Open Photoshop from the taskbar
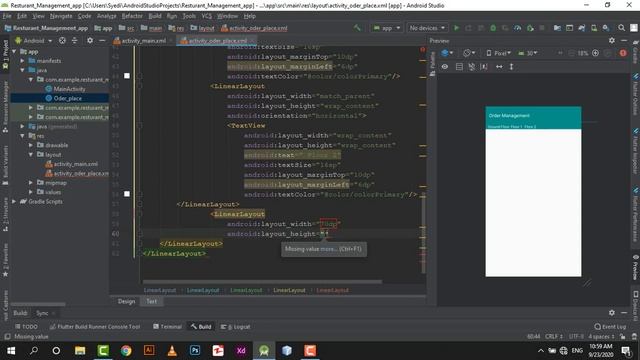The image size is (640, 360). point(195,351)
